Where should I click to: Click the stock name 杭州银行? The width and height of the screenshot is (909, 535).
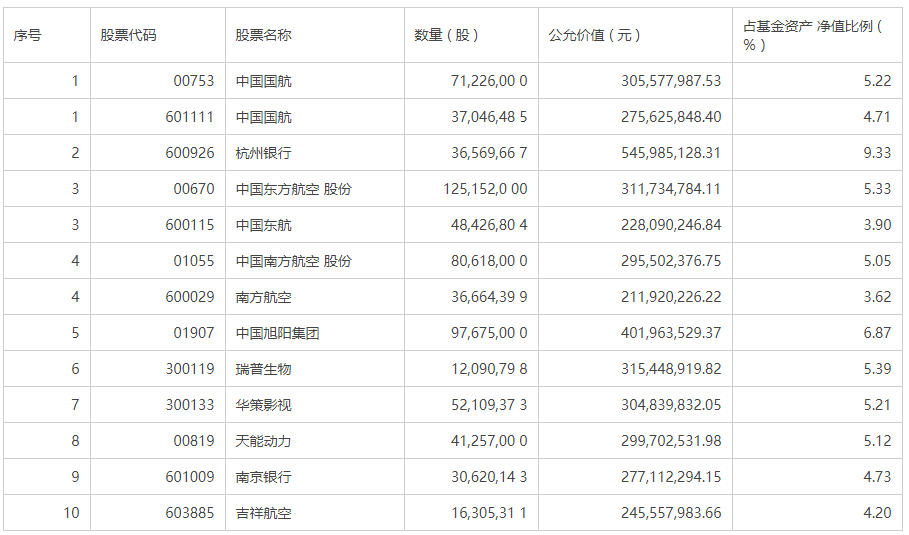coord(263,153)
